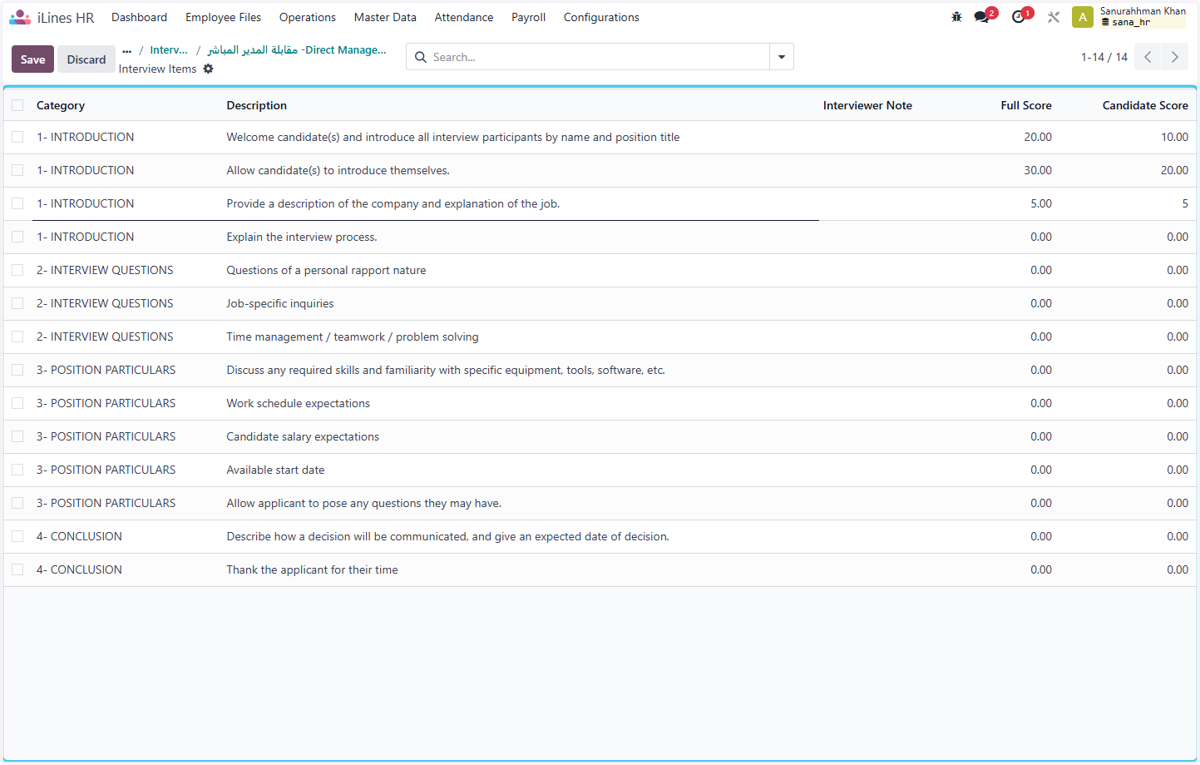Open the Attendance menu
This screenshot has height=765, width=1200.
click(464, 17)
